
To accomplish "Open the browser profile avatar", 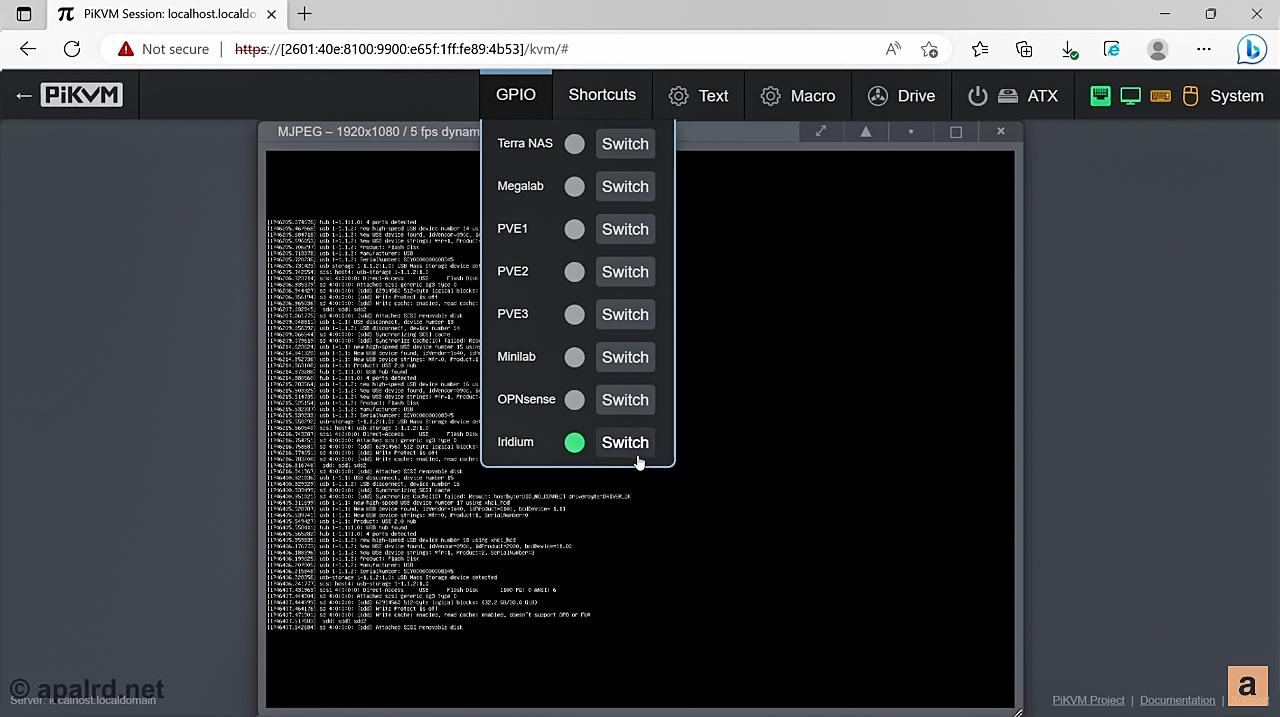I will click(x=1158, y=49).
